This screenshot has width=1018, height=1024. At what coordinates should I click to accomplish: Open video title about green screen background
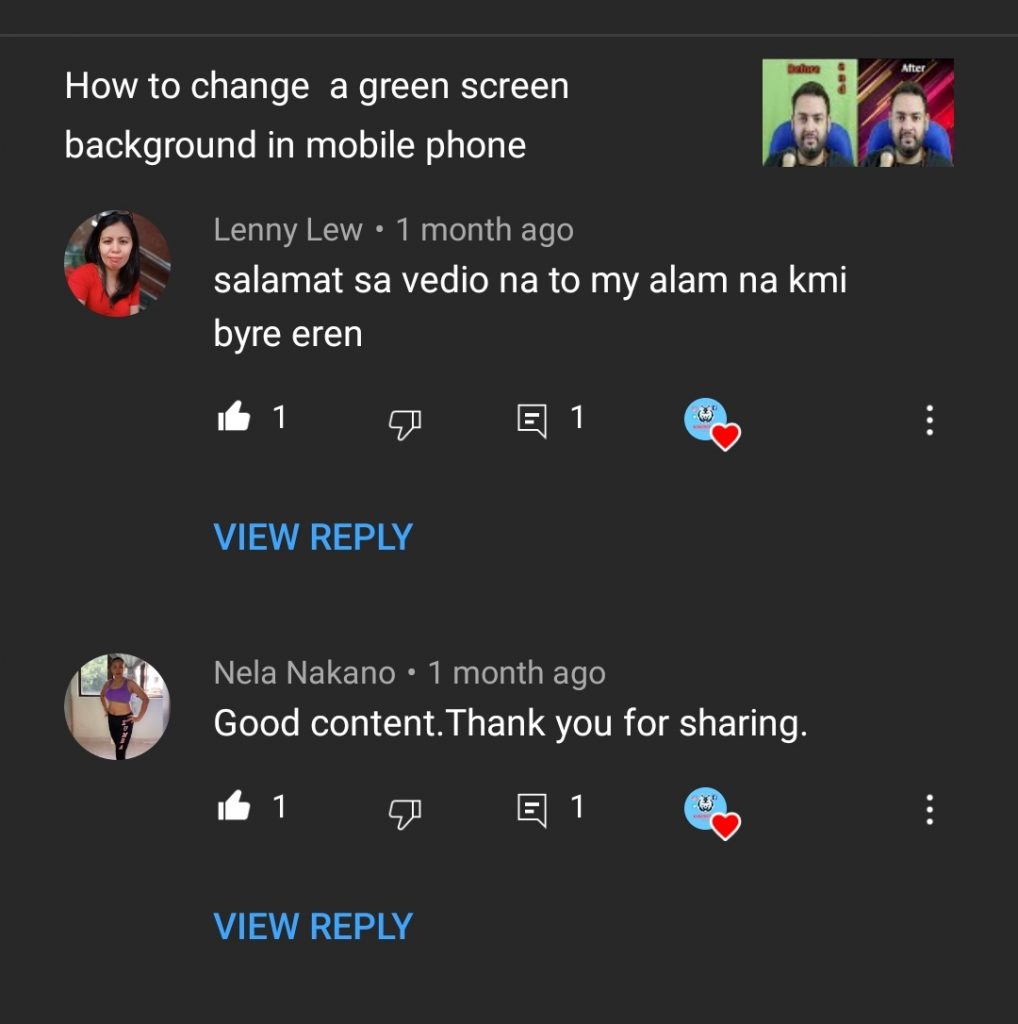(x=316, y=115)
